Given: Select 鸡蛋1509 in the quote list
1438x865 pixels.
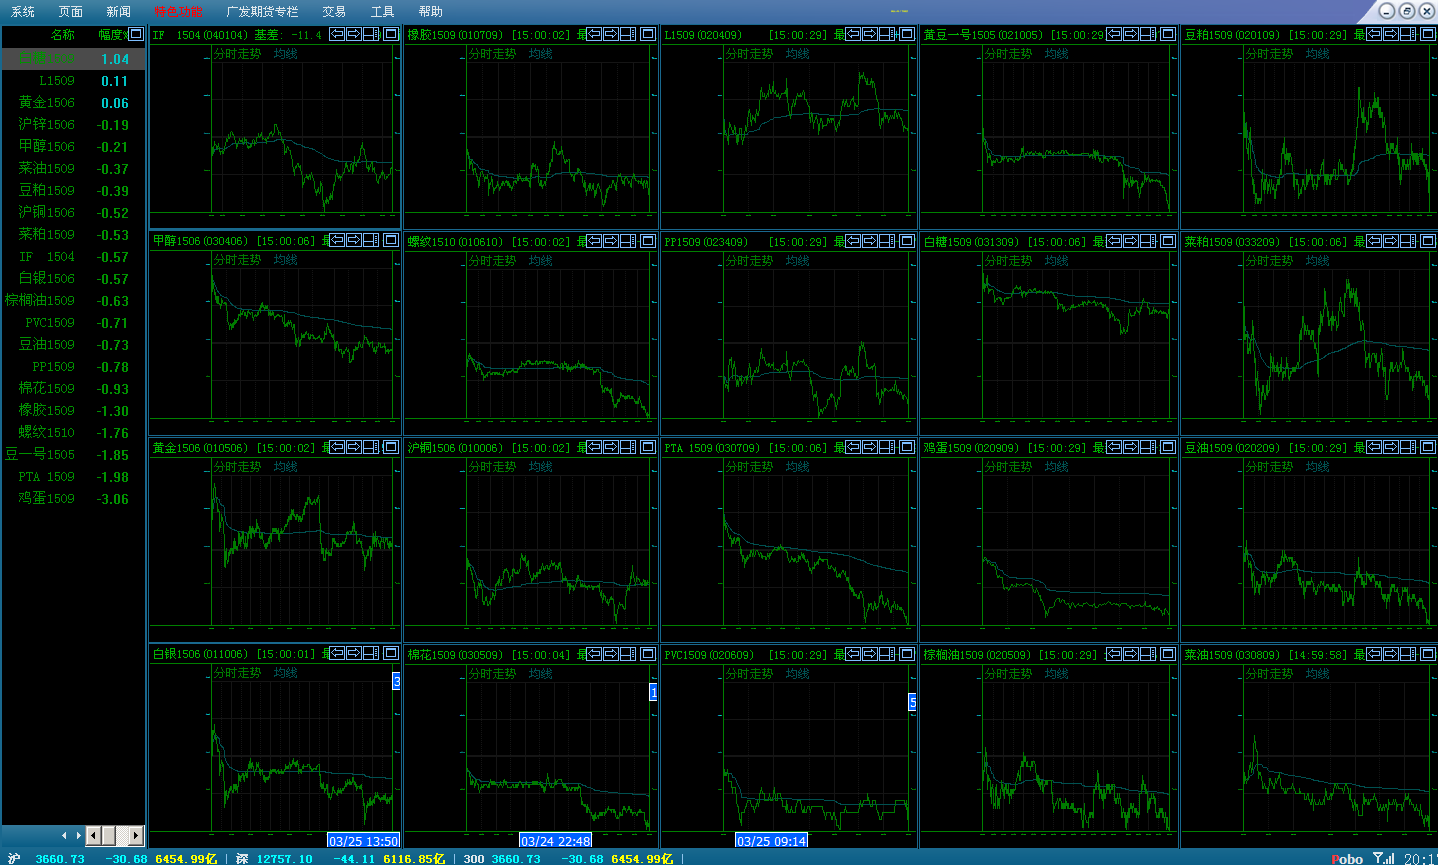Looking at the screenshot, I should click(x=46, y=498).
